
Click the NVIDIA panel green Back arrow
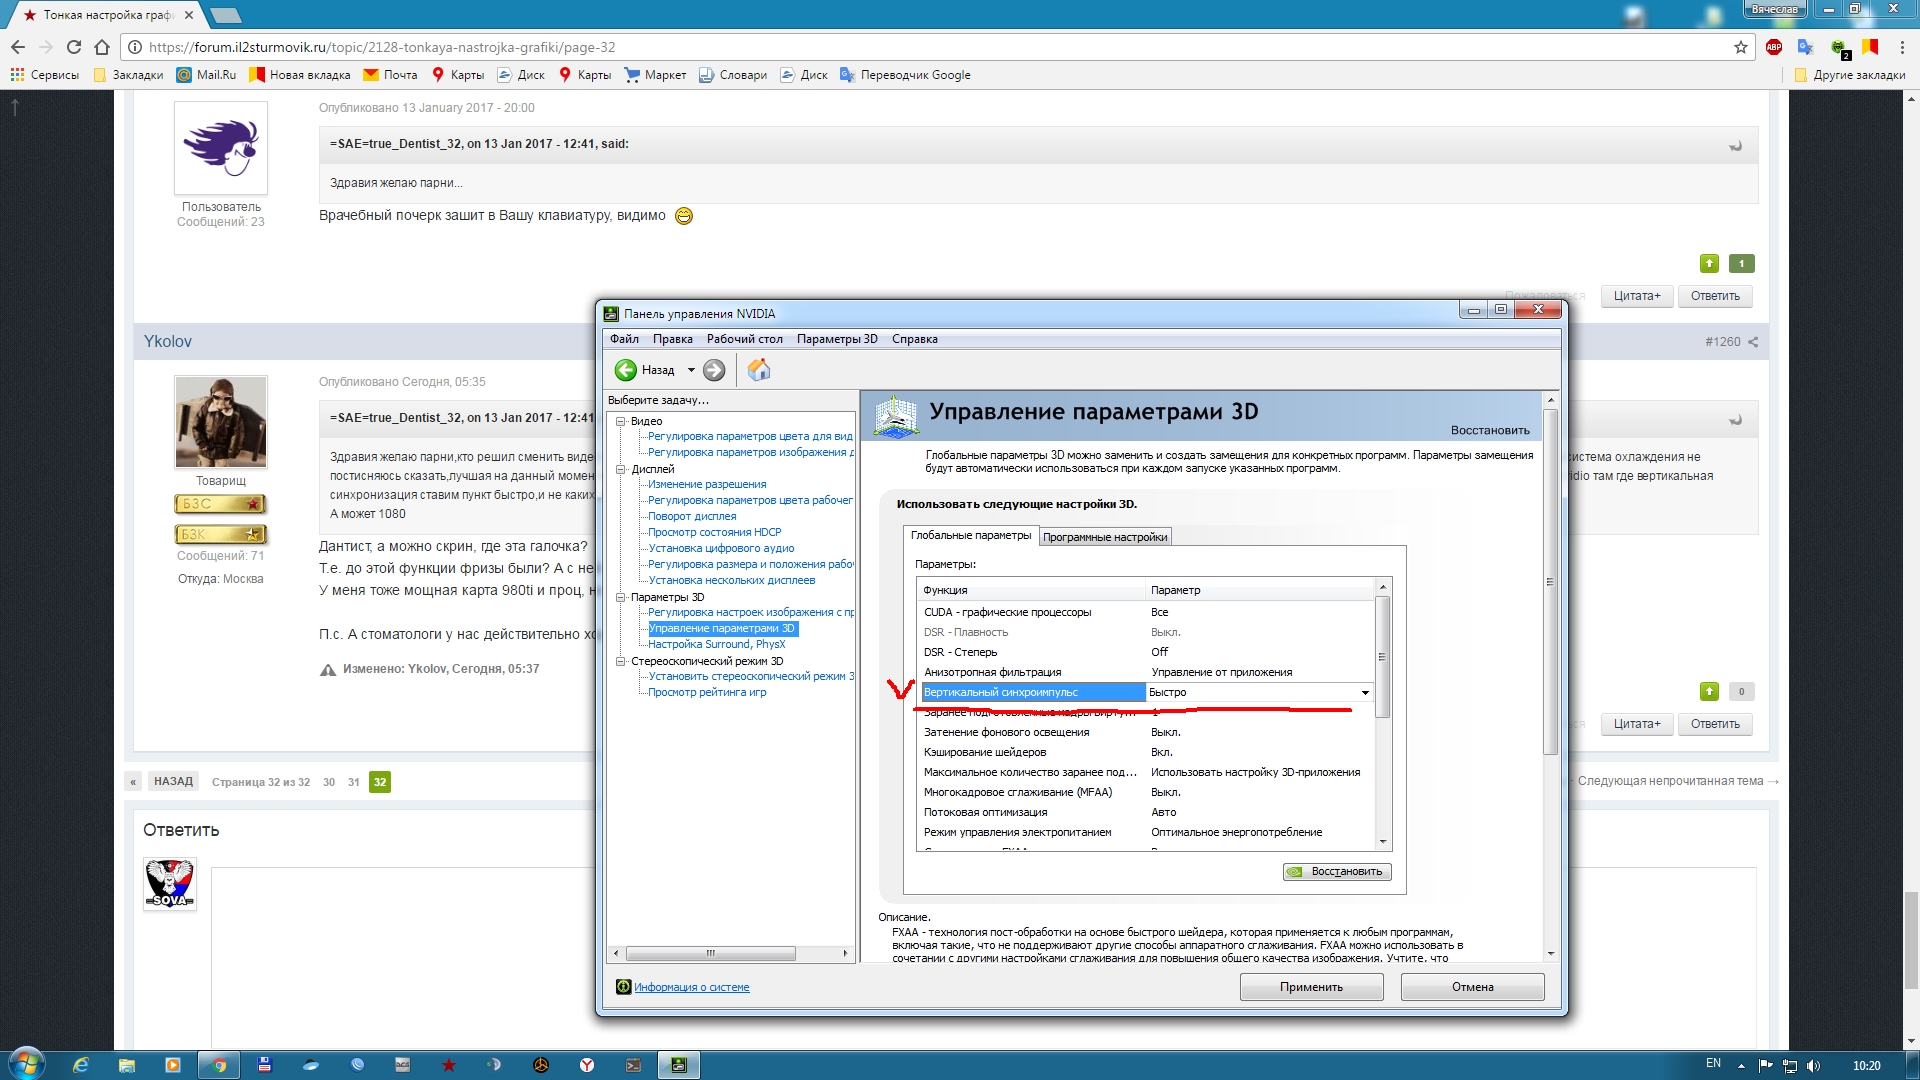click(x=626, y=370)
